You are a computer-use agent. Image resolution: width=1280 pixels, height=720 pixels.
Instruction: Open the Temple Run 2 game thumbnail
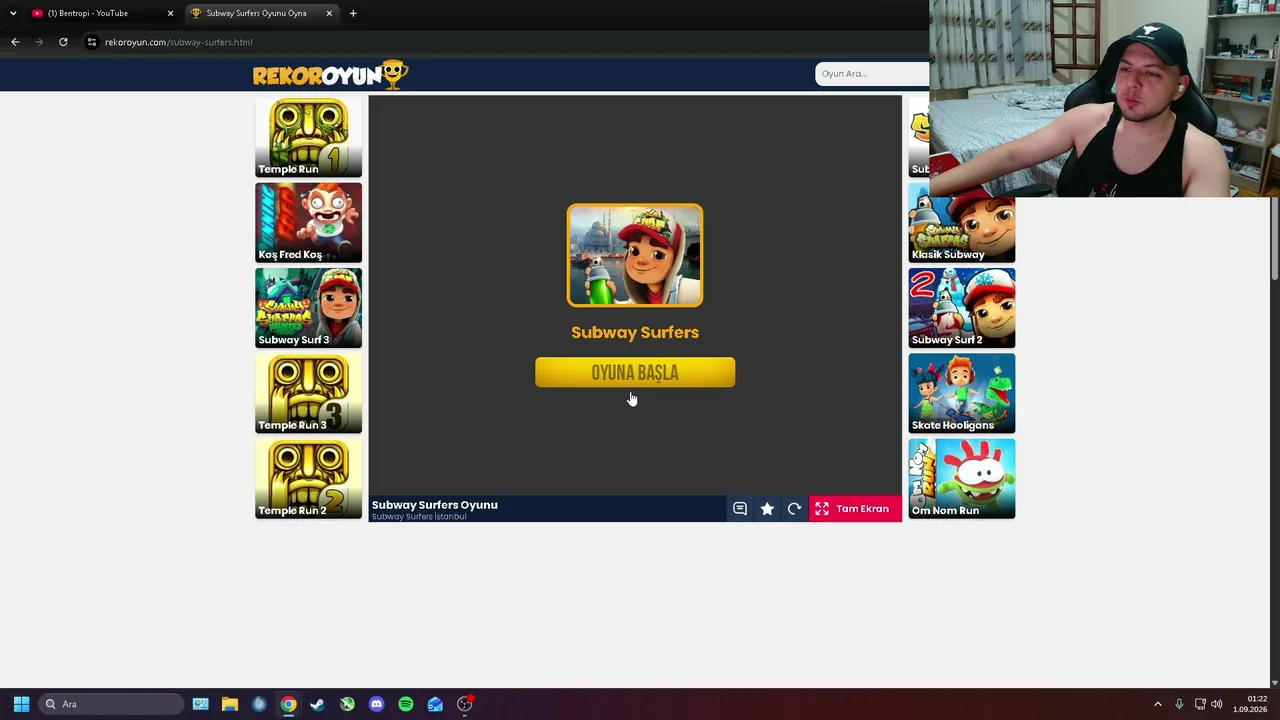click(308, 479)
